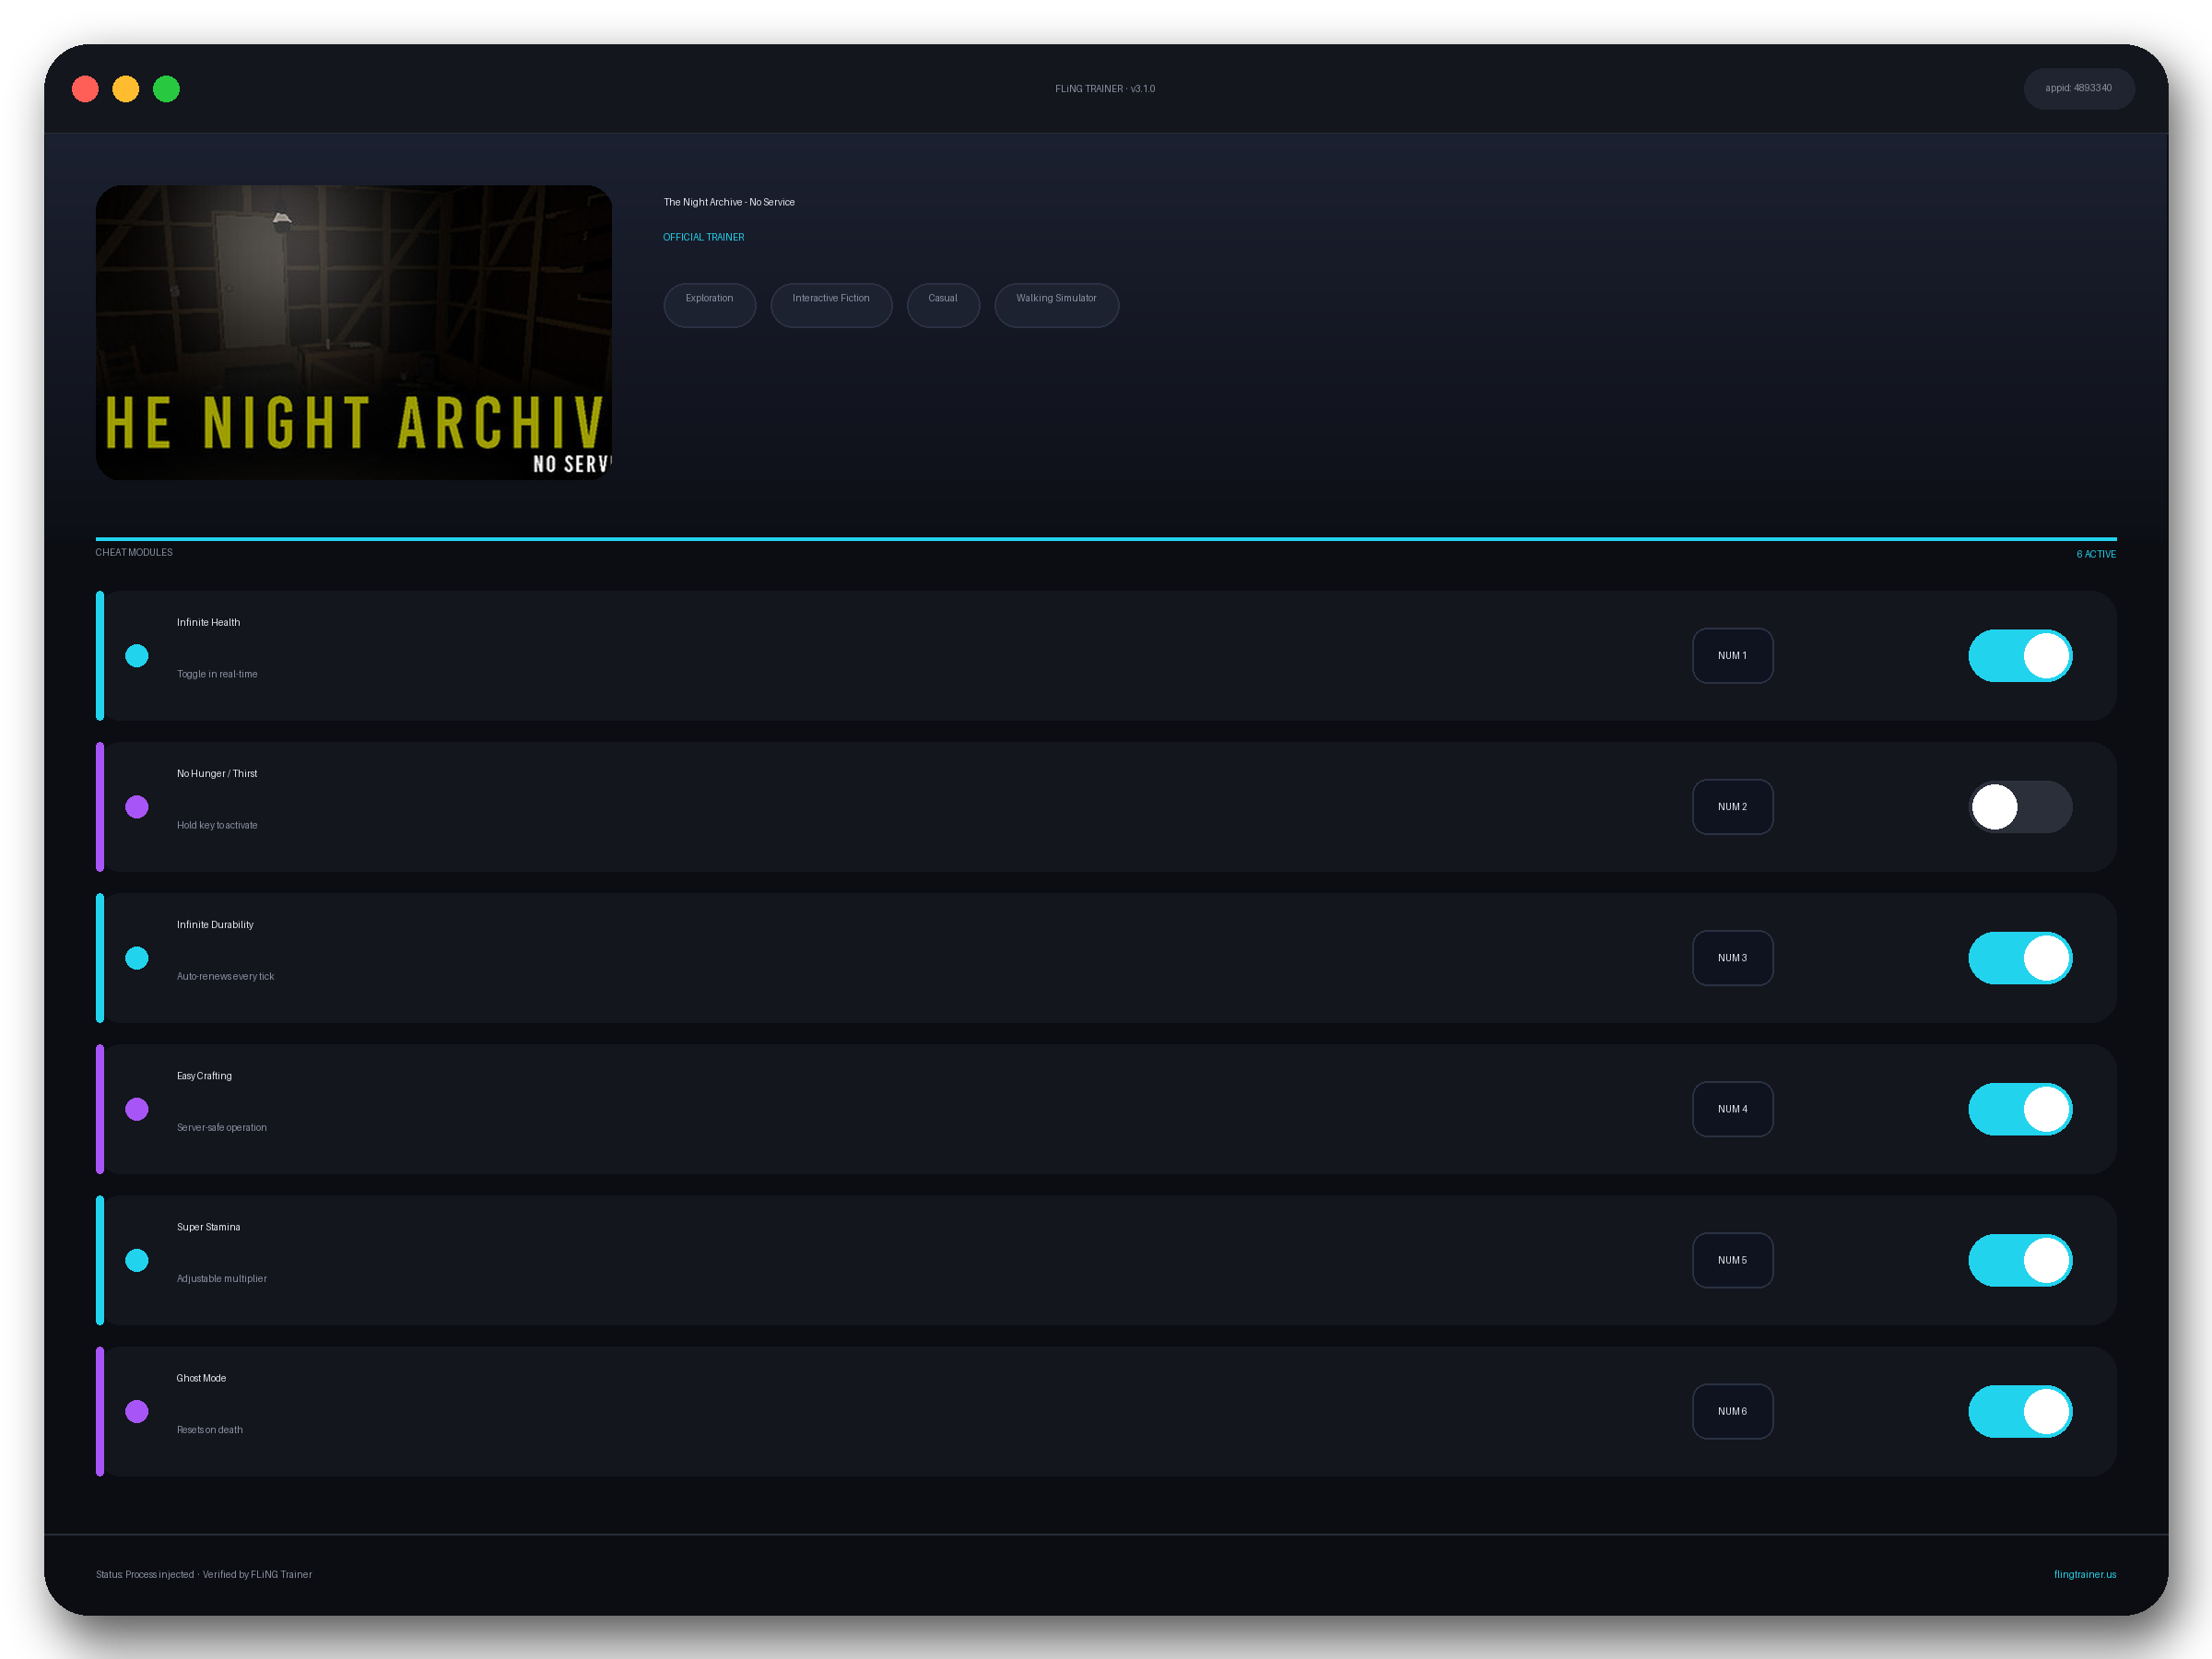Click the OFFICIAL TRAINER label
This screenshot has height=1659, width=2212.
point(703,237)
